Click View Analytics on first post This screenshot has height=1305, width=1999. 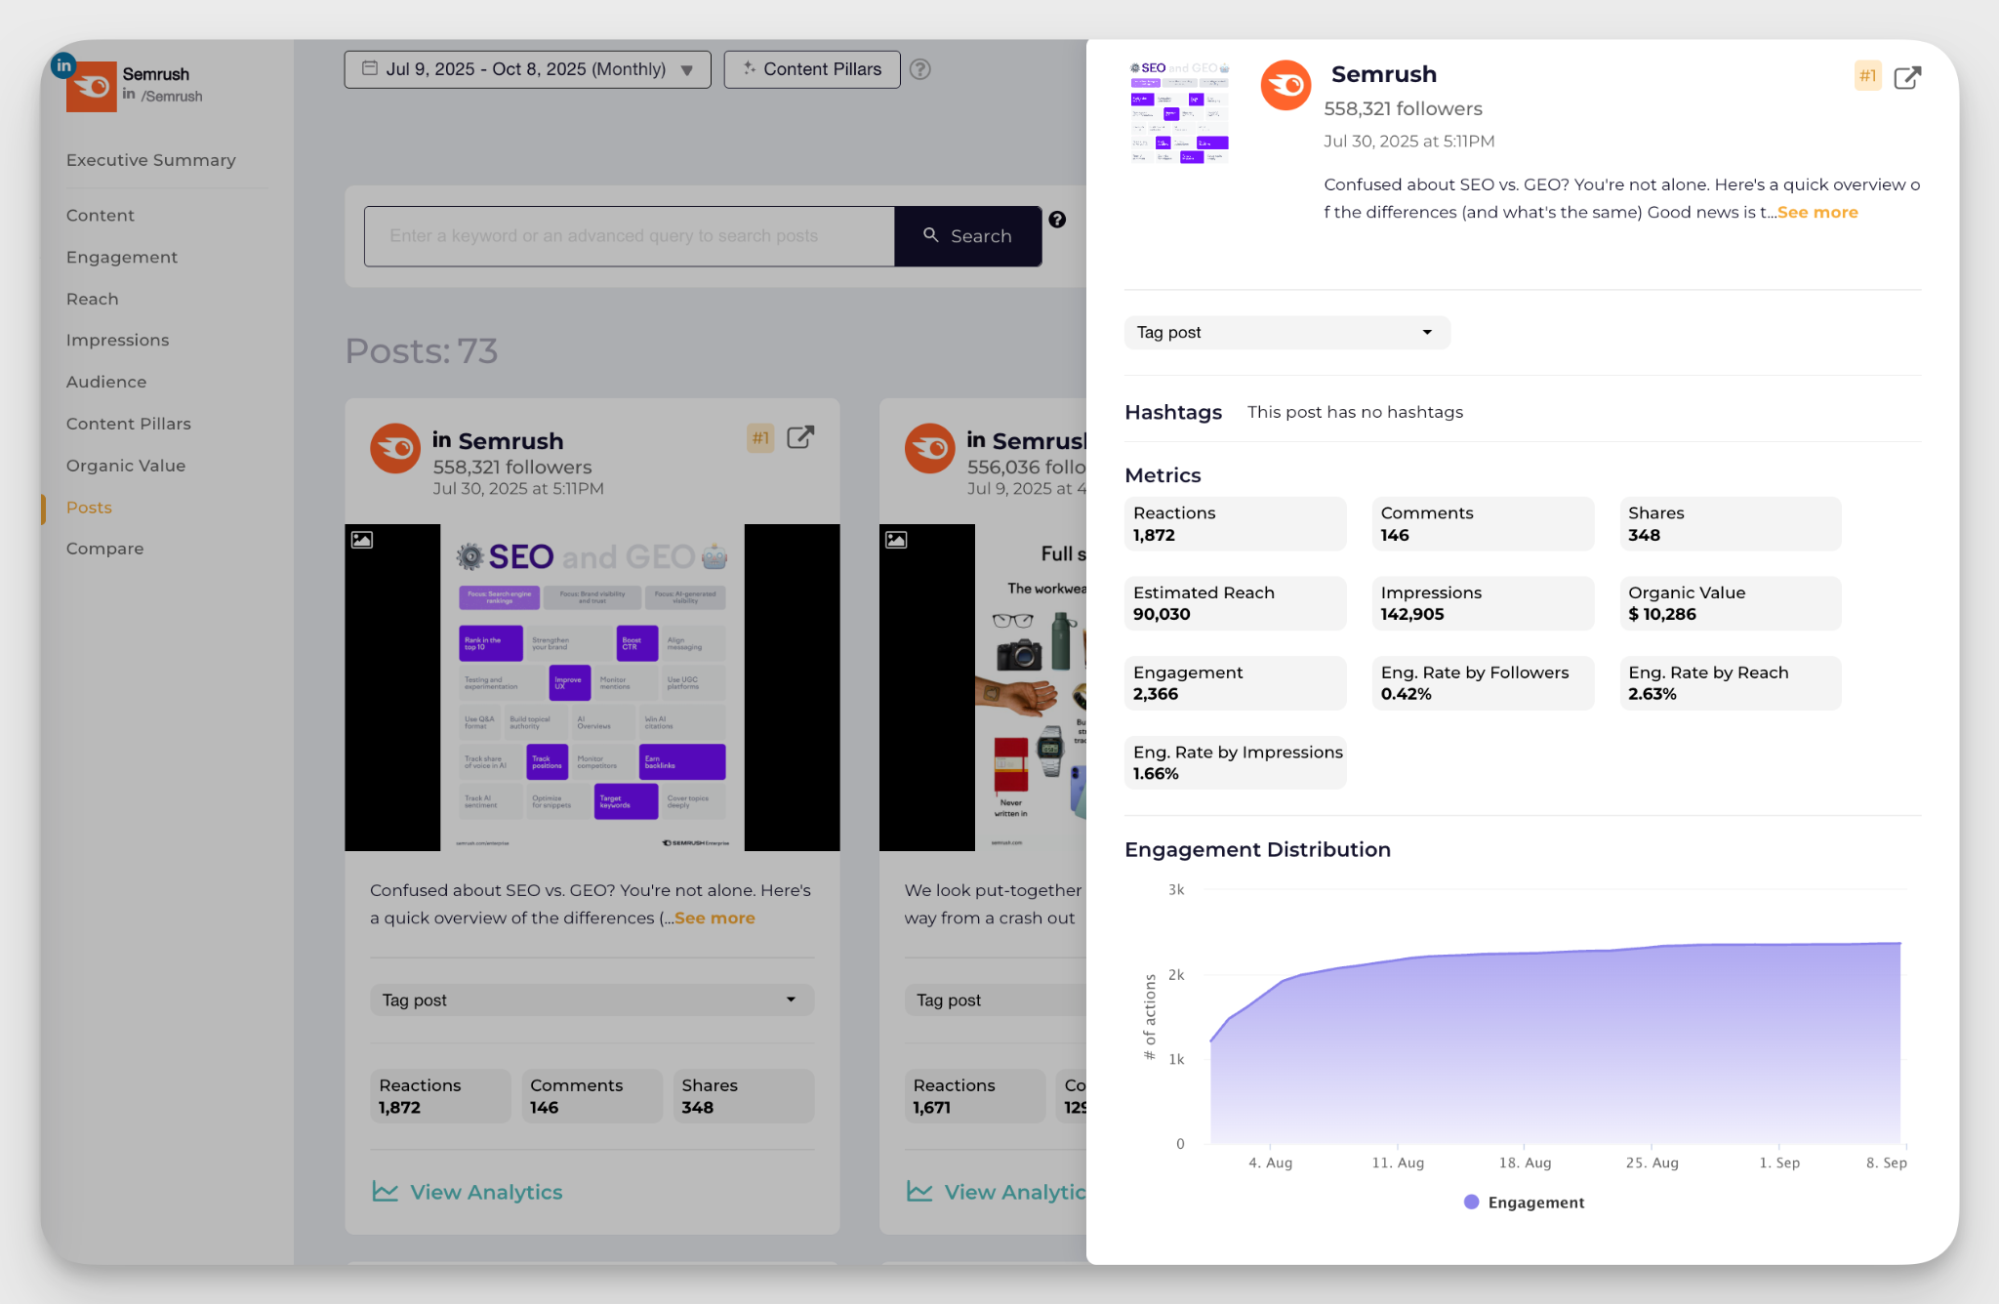[x=467, y=1192]
